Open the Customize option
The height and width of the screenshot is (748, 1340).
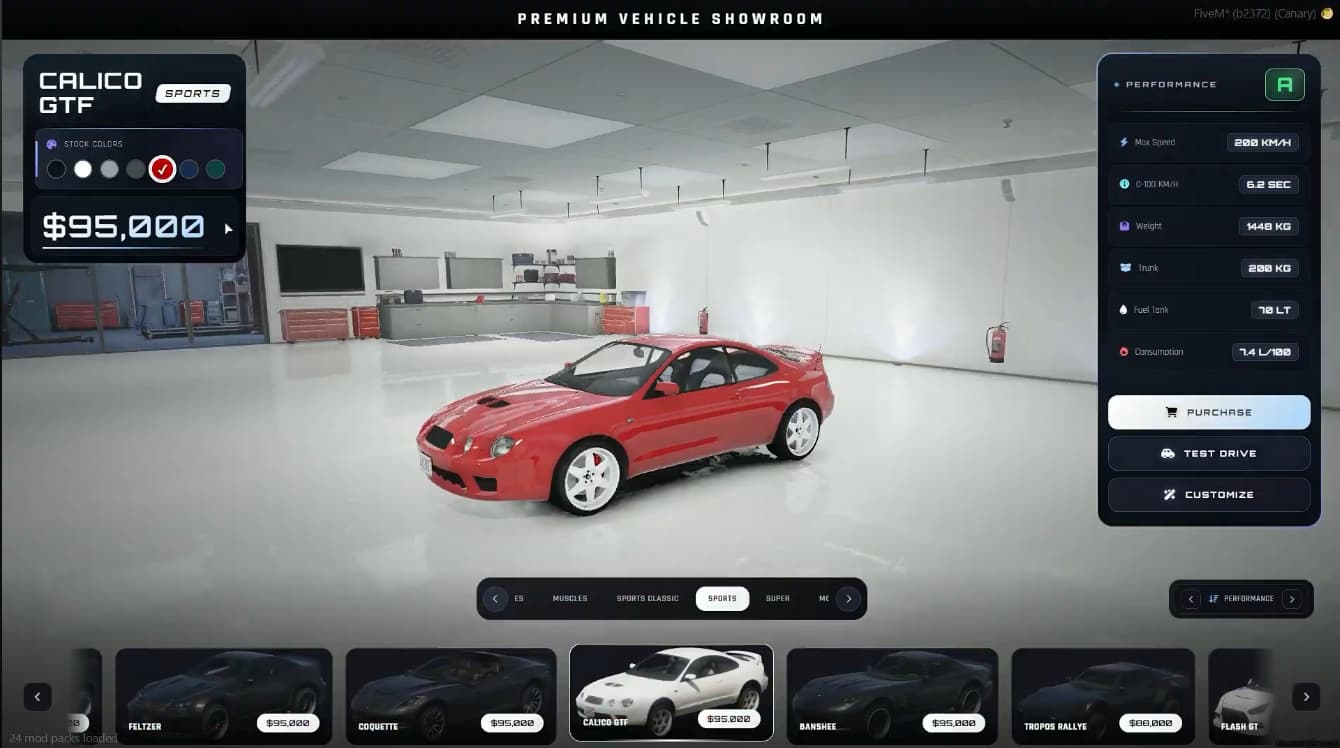pyautogui.click(x=1209, y=495)
